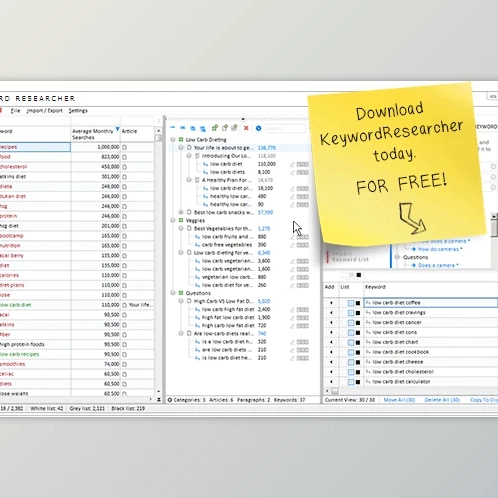Click grey list icon for low carb diet calculator
The image size is (498, 498).
pos(351,382)
